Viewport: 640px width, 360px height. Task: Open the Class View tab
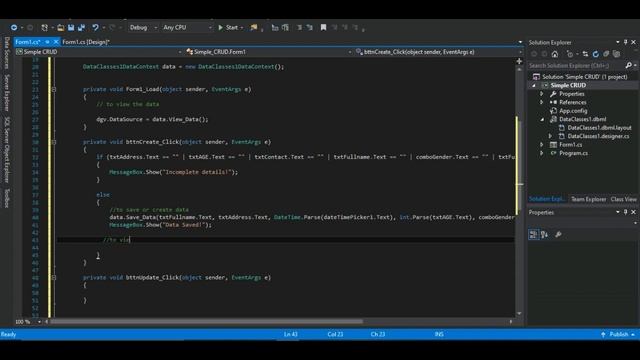[623, 199]
